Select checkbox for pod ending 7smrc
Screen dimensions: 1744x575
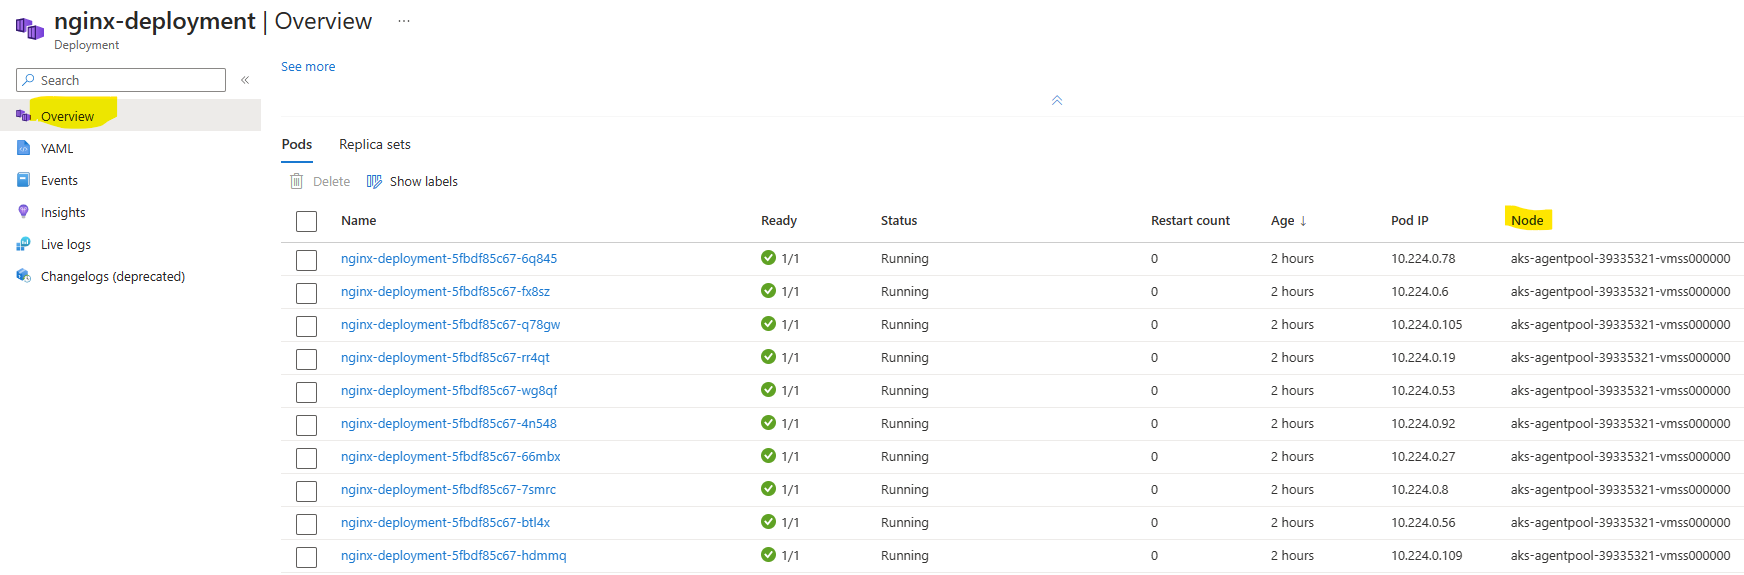tap(307, 491)
